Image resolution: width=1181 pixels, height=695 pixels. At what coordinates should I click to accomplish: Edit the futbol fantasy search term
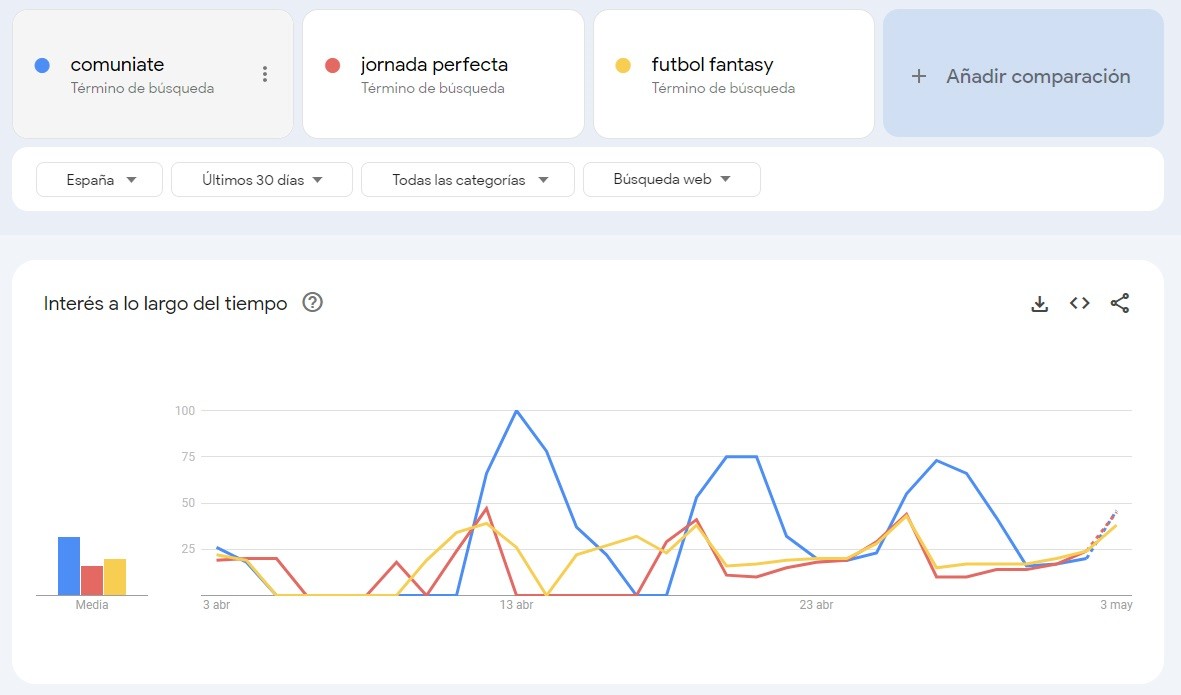[x=712, y=65]
